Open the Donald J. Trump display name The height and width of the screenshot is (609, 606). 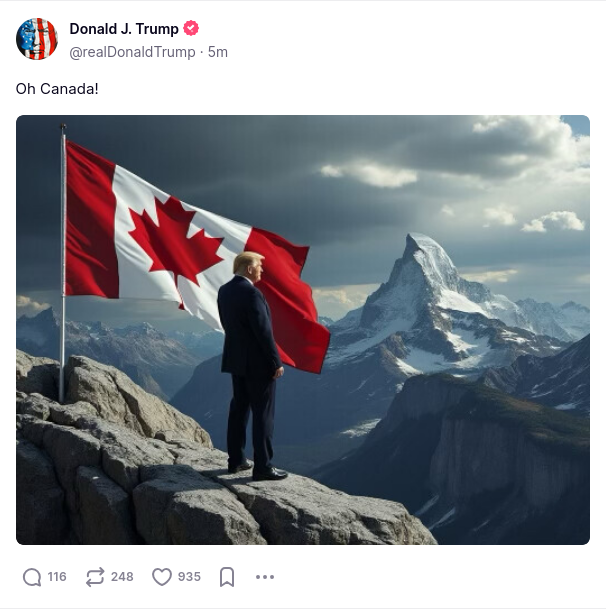[124, 29]
